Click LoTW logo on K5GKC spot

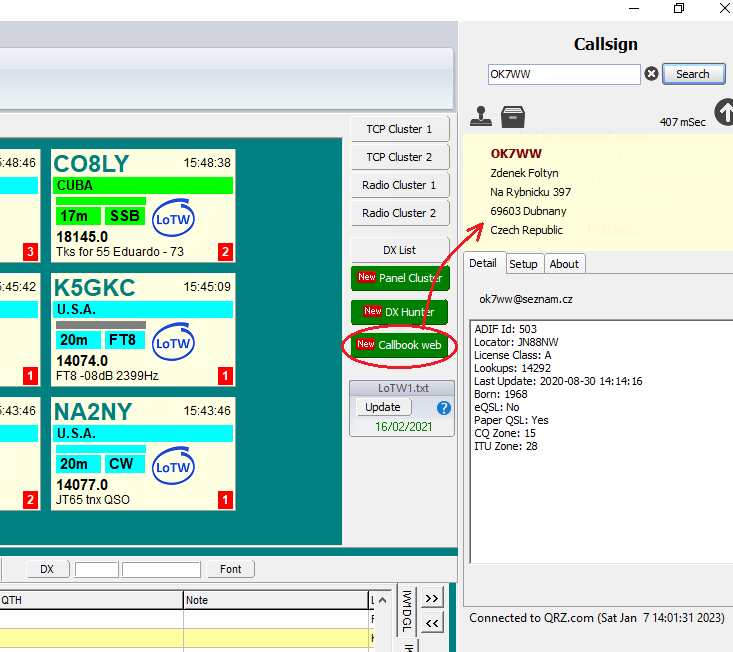click(x=173, y=343)
